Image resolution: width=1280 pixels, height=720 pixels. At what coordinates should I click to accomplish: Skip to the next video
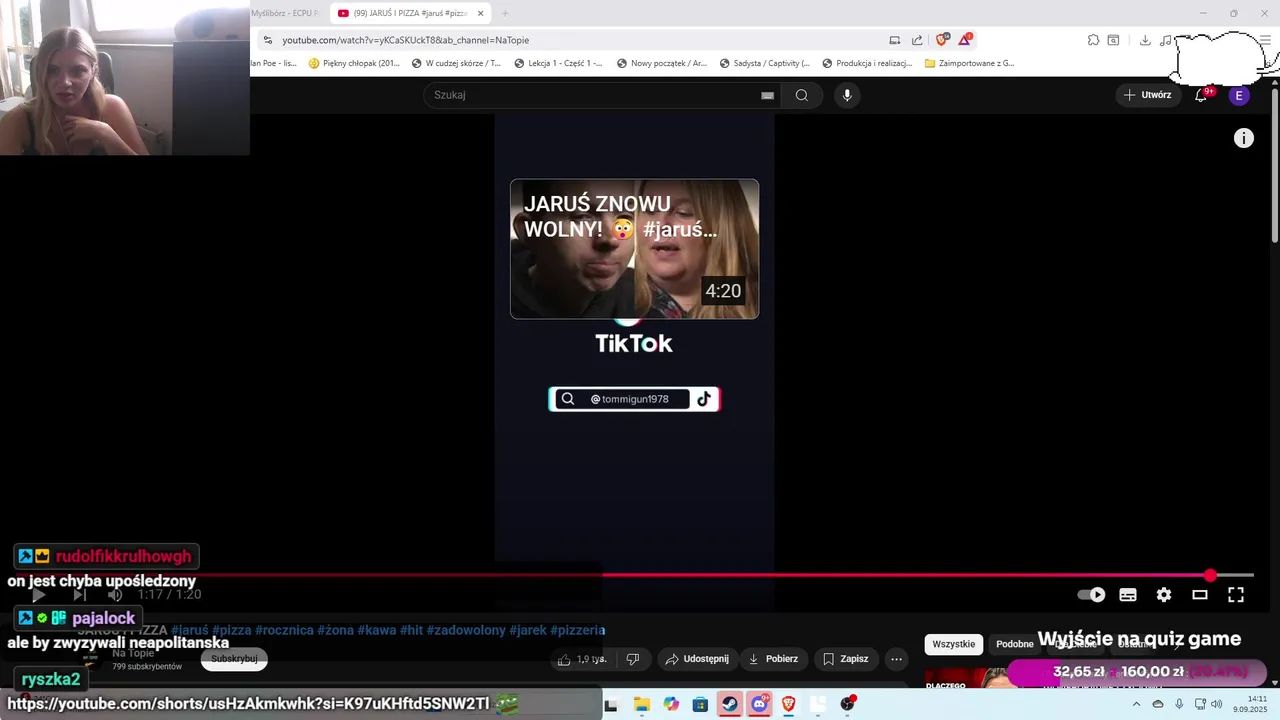pyautogui.click(x=79, y=594)
